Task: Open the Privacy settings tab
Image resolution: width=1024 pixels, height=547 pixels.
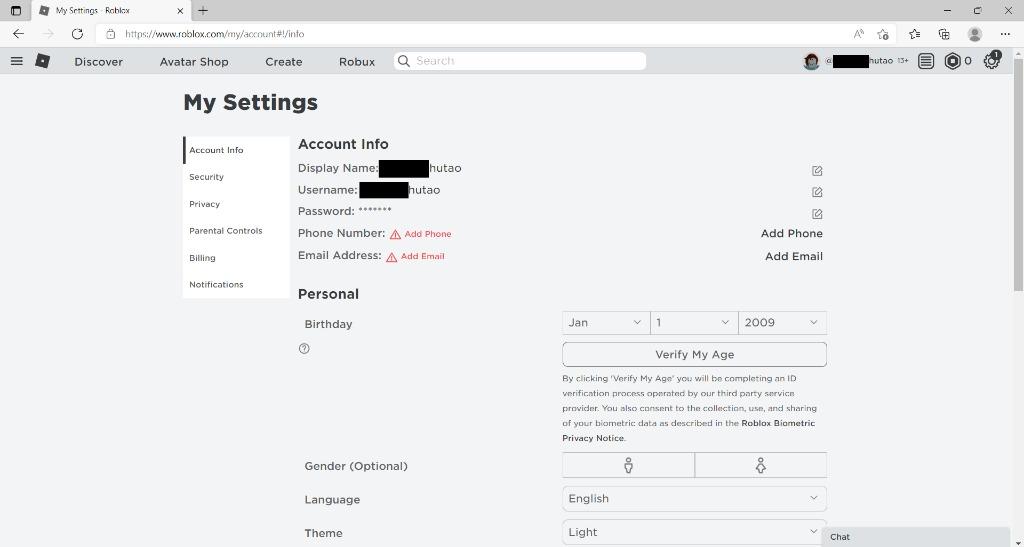Action: pos(236,204)
